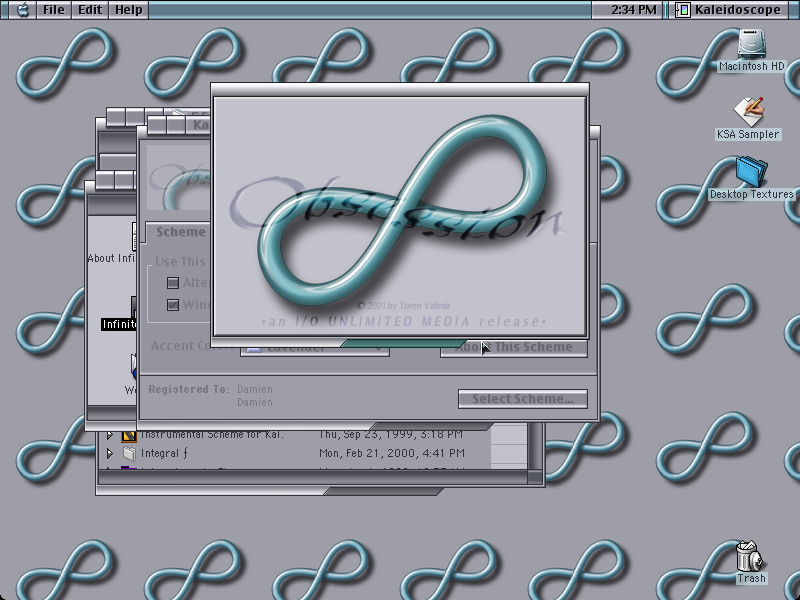800x600 pixels.
Task: Select the Desktop Textures folder icon
Action: click(752, 171)
